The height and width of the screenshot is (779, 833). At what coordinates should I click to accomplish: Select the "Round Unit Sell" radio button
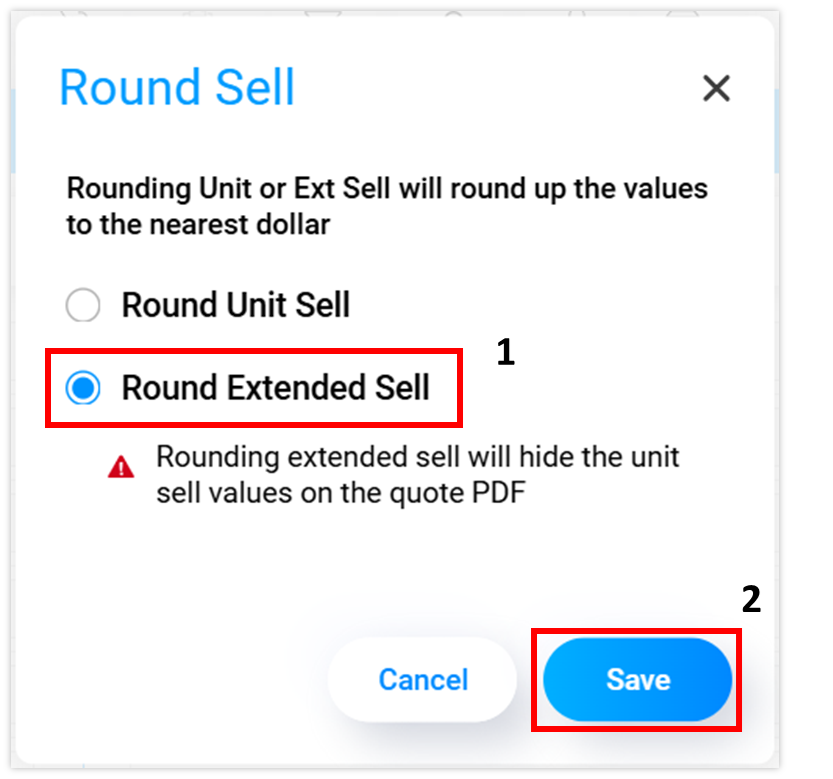[x=83, y=305]
